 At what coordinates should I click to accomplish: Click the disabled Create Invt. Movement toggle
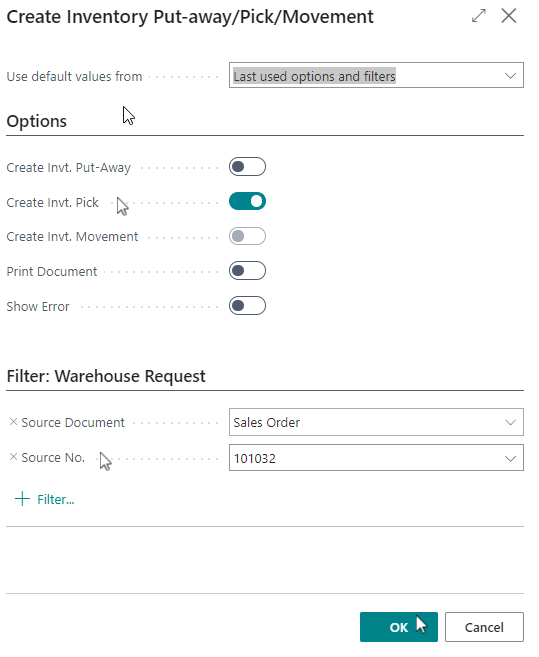(x=247, y=236)
